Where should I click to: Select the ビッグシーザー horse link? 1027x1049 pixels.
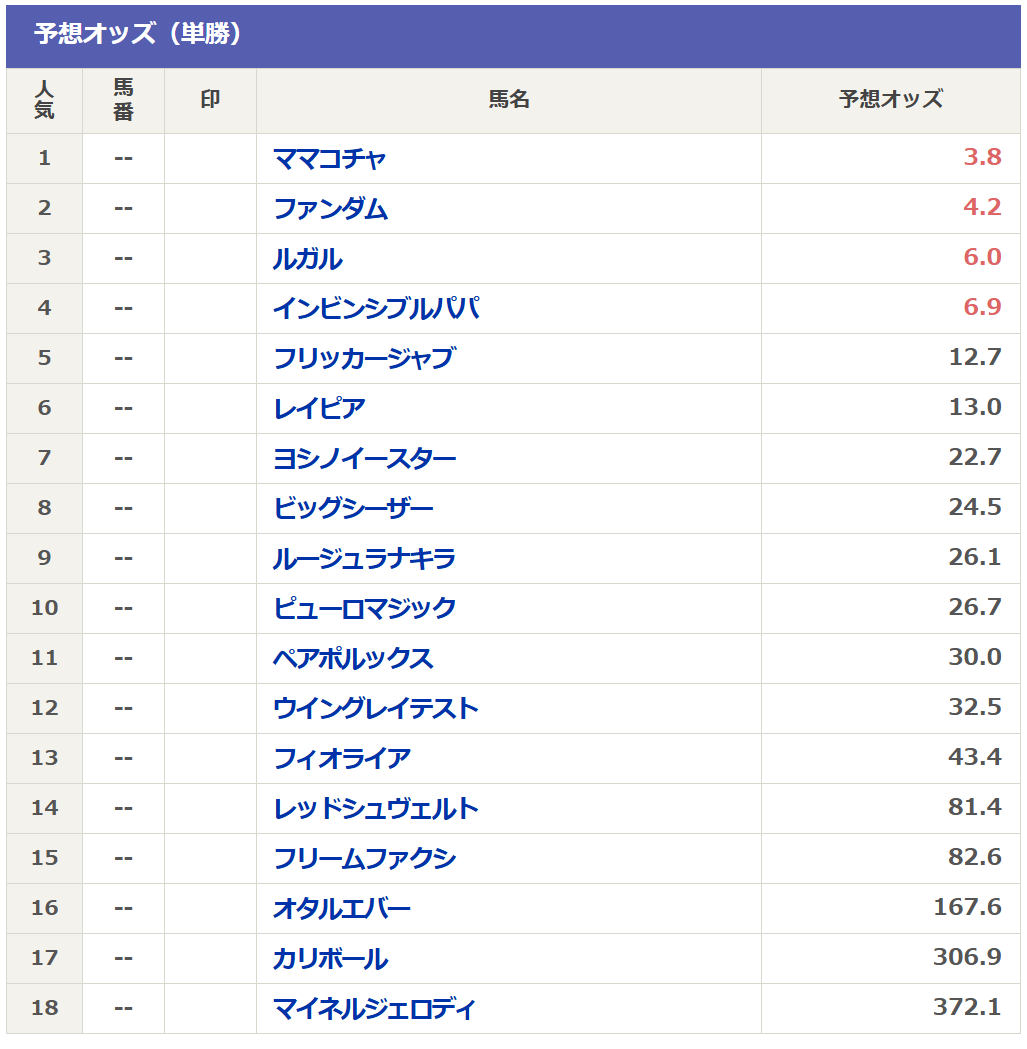(x=353, y=509)
